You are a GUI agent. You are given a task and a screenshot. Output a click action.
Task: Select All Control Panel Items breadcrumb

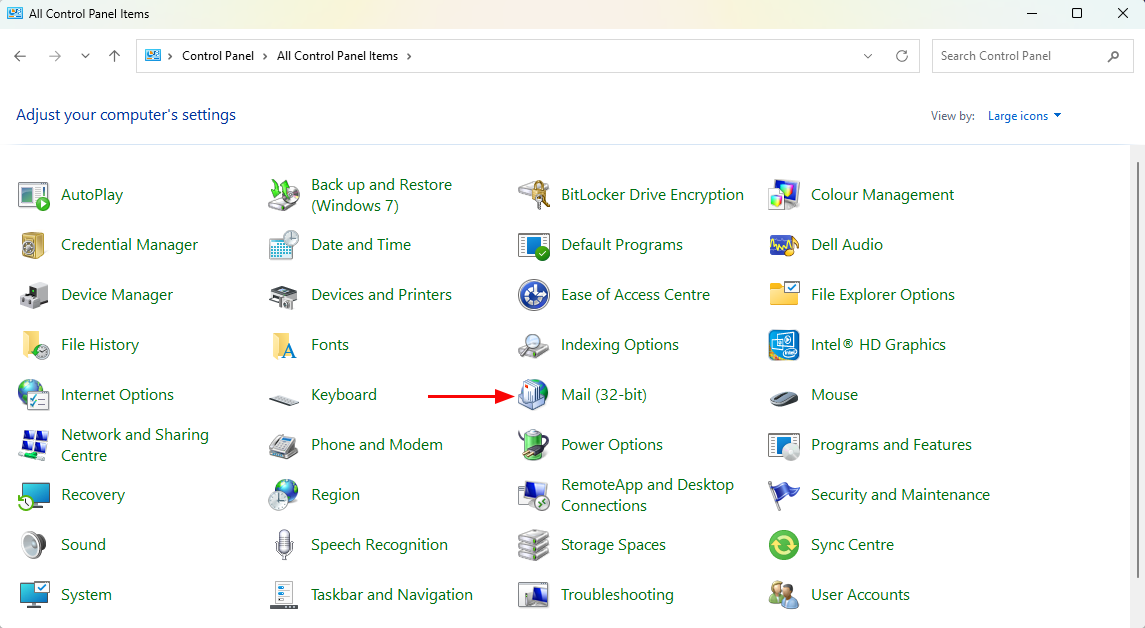[x=337, y=56]
